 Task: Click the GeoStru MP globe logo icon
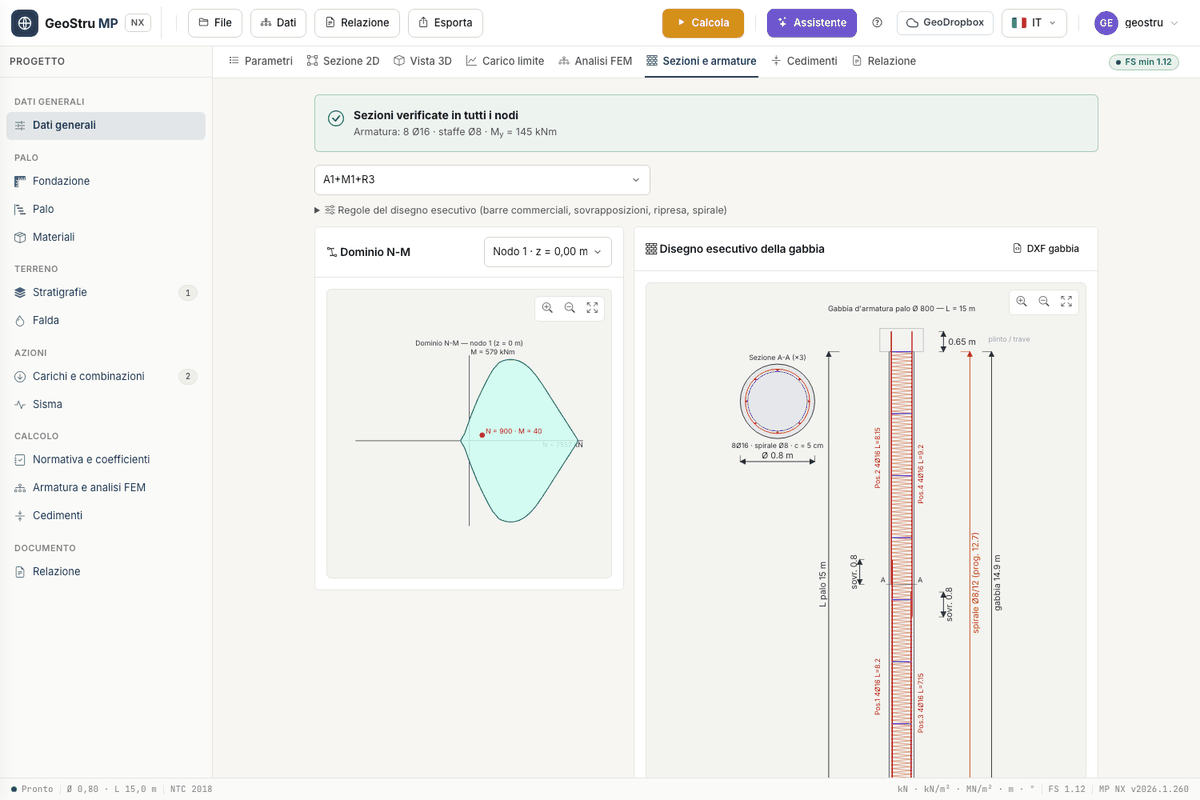point(25,23)
